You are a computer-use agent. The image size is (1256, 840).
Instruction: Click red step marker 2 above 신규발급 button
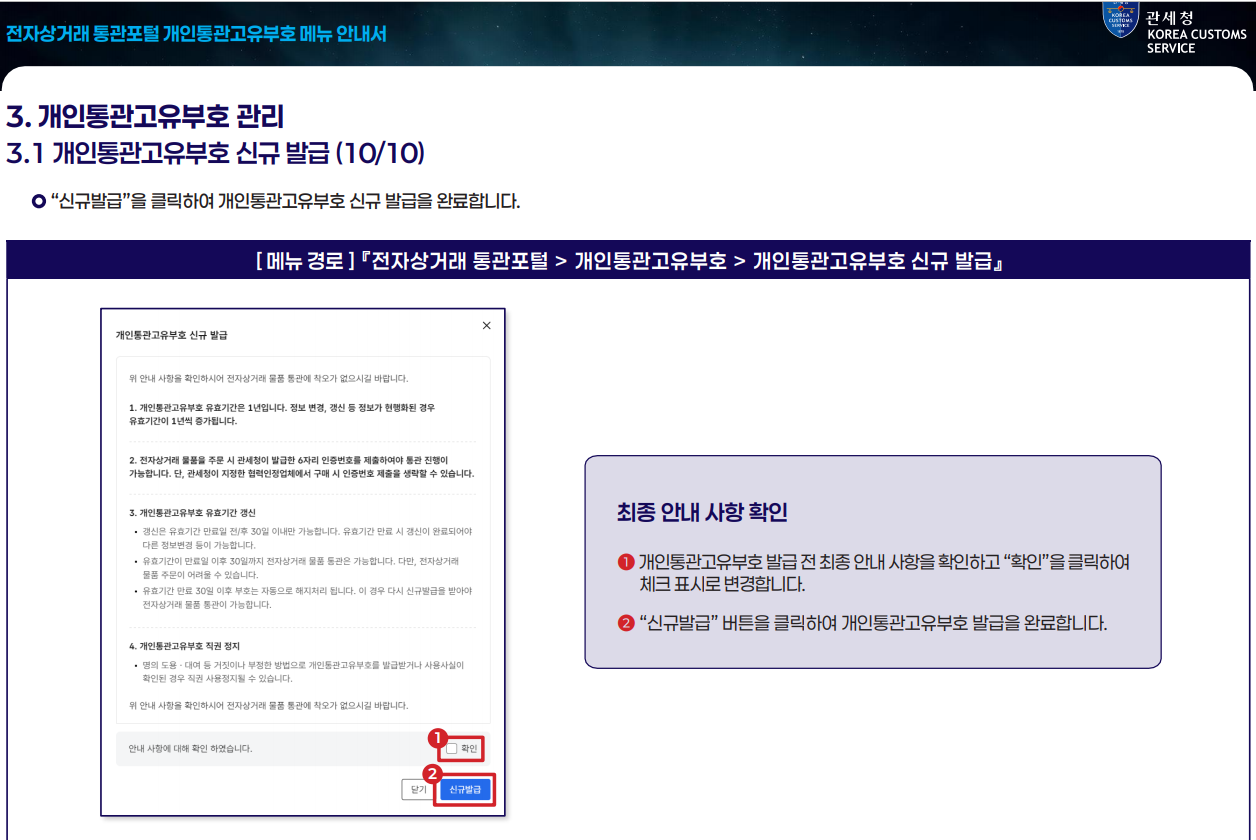432,773
